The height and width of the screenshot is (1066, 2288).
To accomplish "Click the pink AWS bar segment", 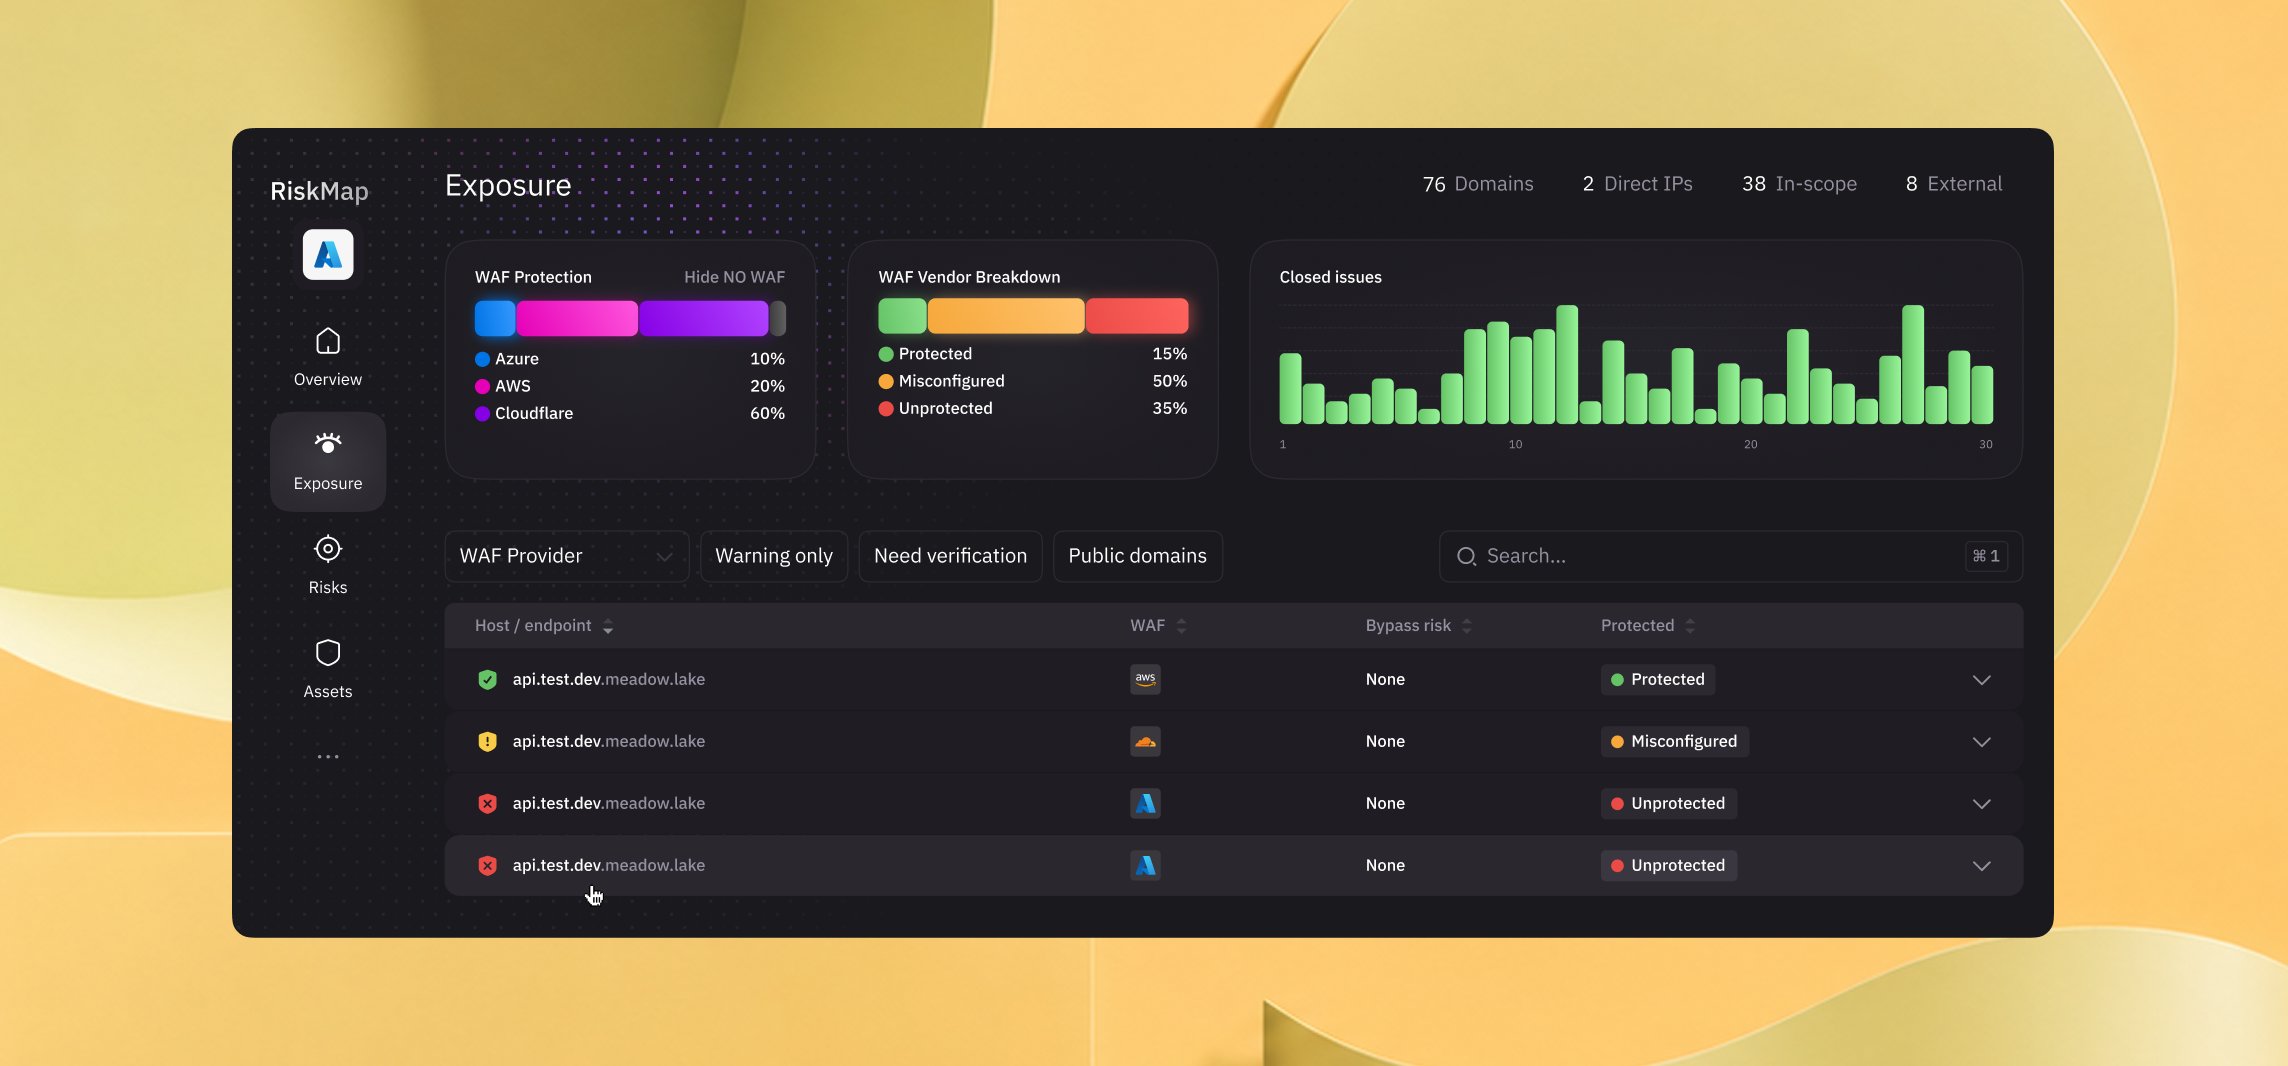I will point(577,318).
